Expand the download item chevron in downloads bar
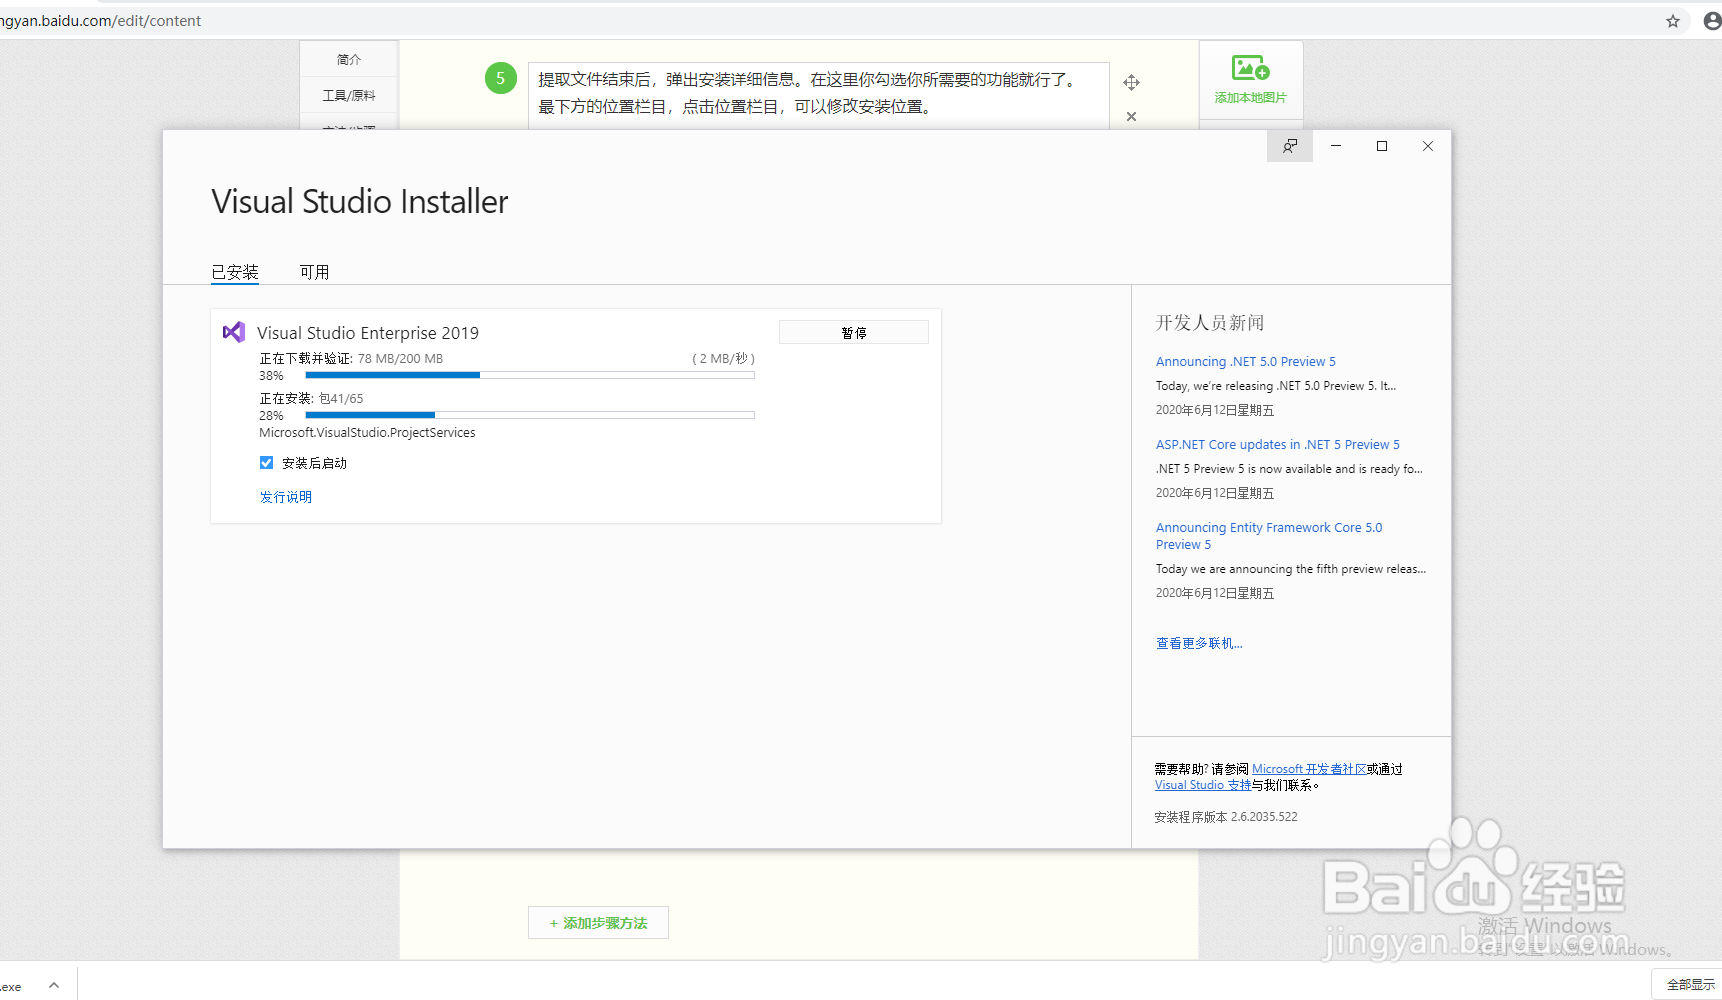Viewport: 1722px width, 1000px height. click(54, 985)
